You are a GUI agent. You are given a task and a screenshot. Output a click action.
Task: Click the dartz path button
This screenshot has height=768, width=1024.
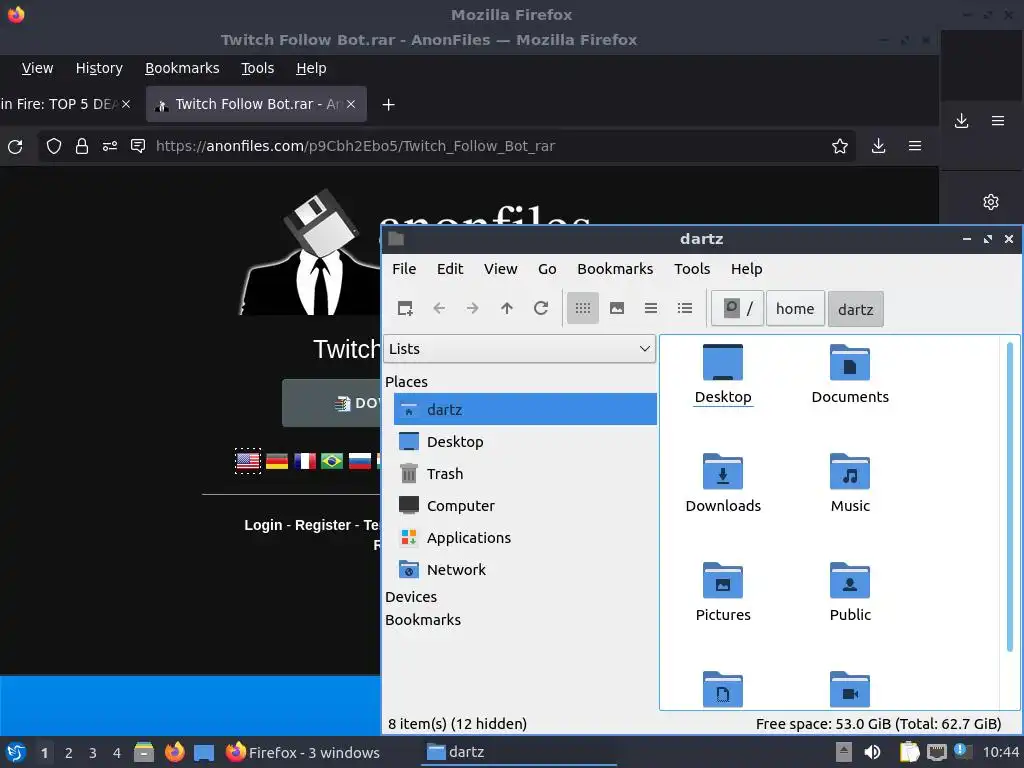(x=856, y=309)
